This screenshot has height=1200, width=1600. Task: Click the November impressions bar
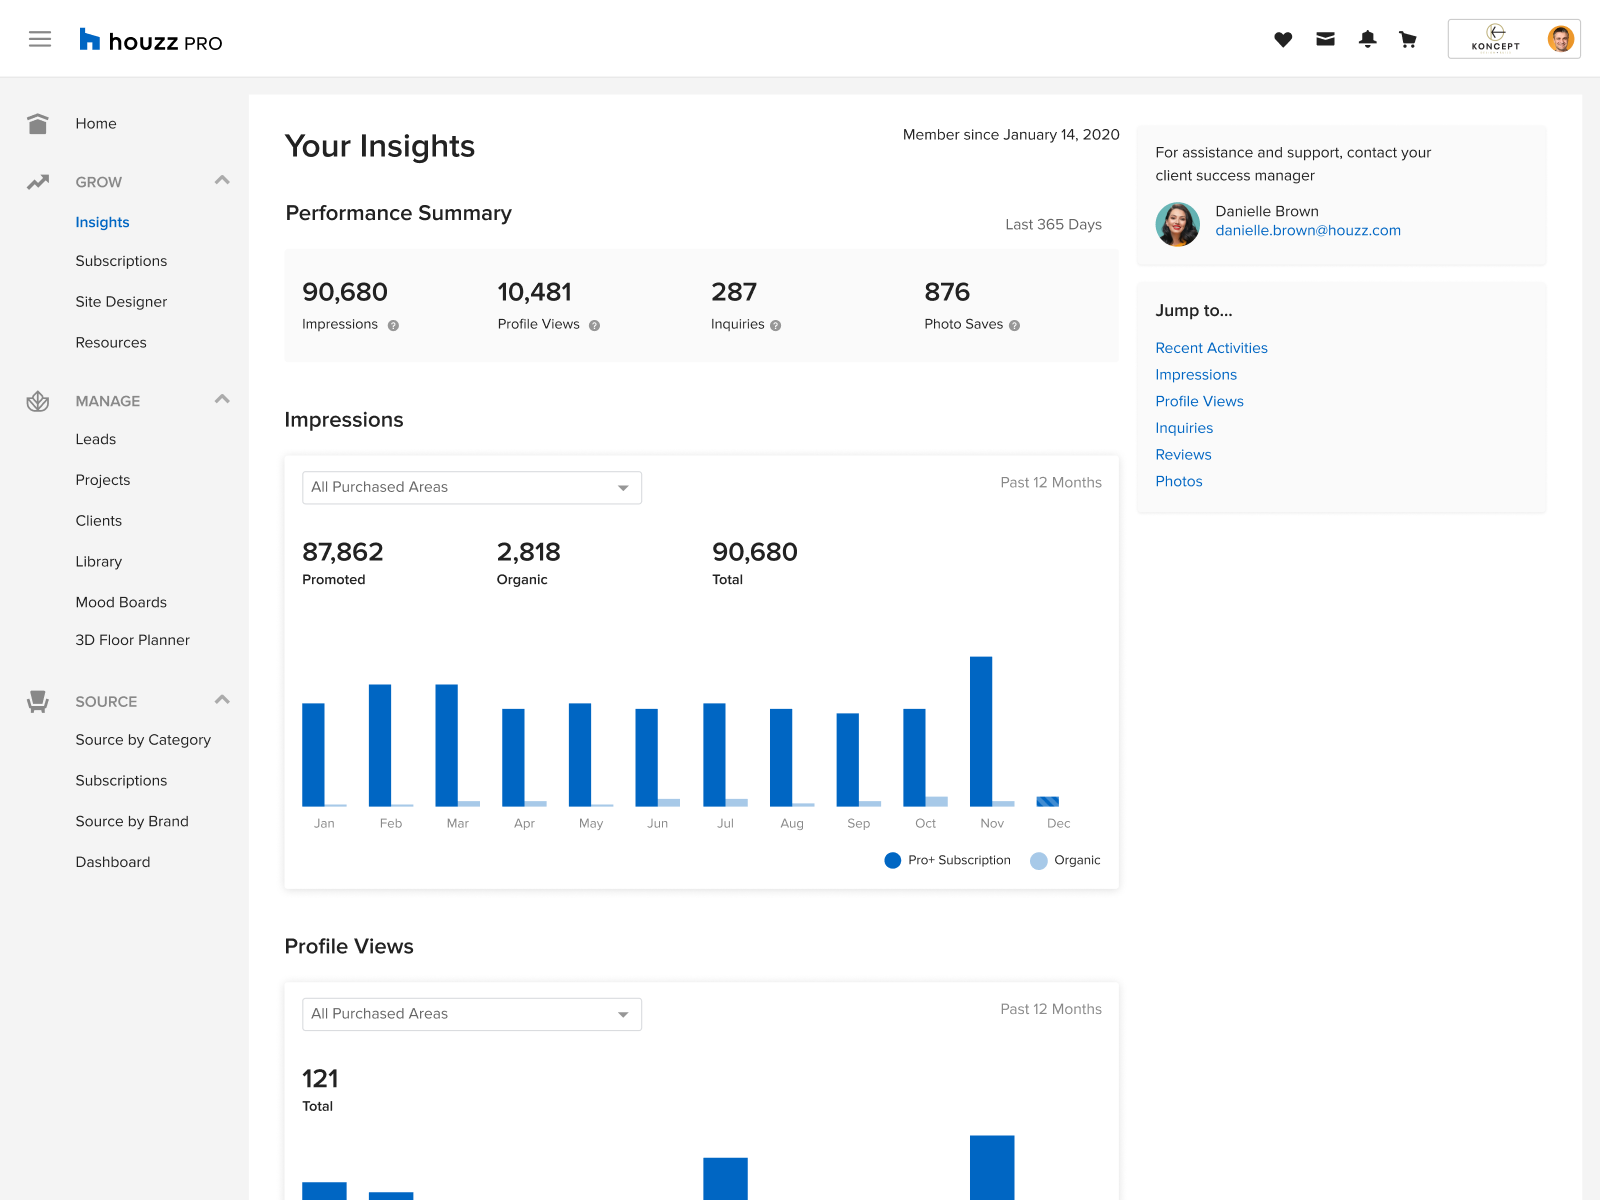[x=981, y=731]
